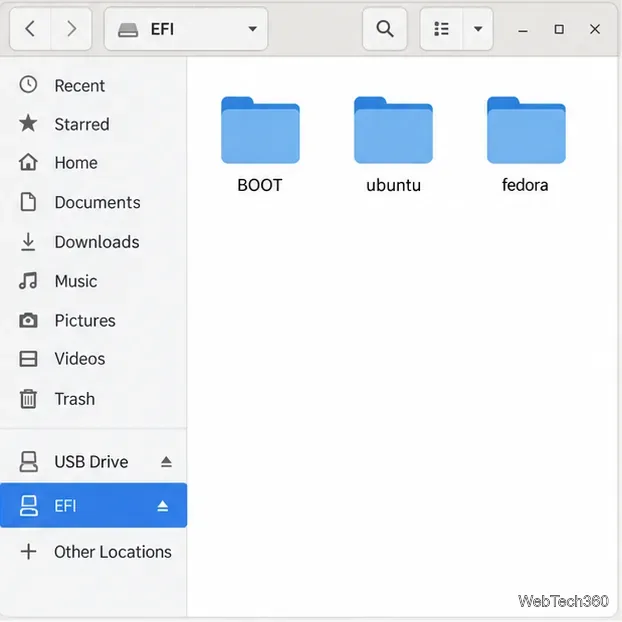The height and width of the screenshot is (622, 622).
Task: Click the Trash bin icon
Action: [28, 399]
